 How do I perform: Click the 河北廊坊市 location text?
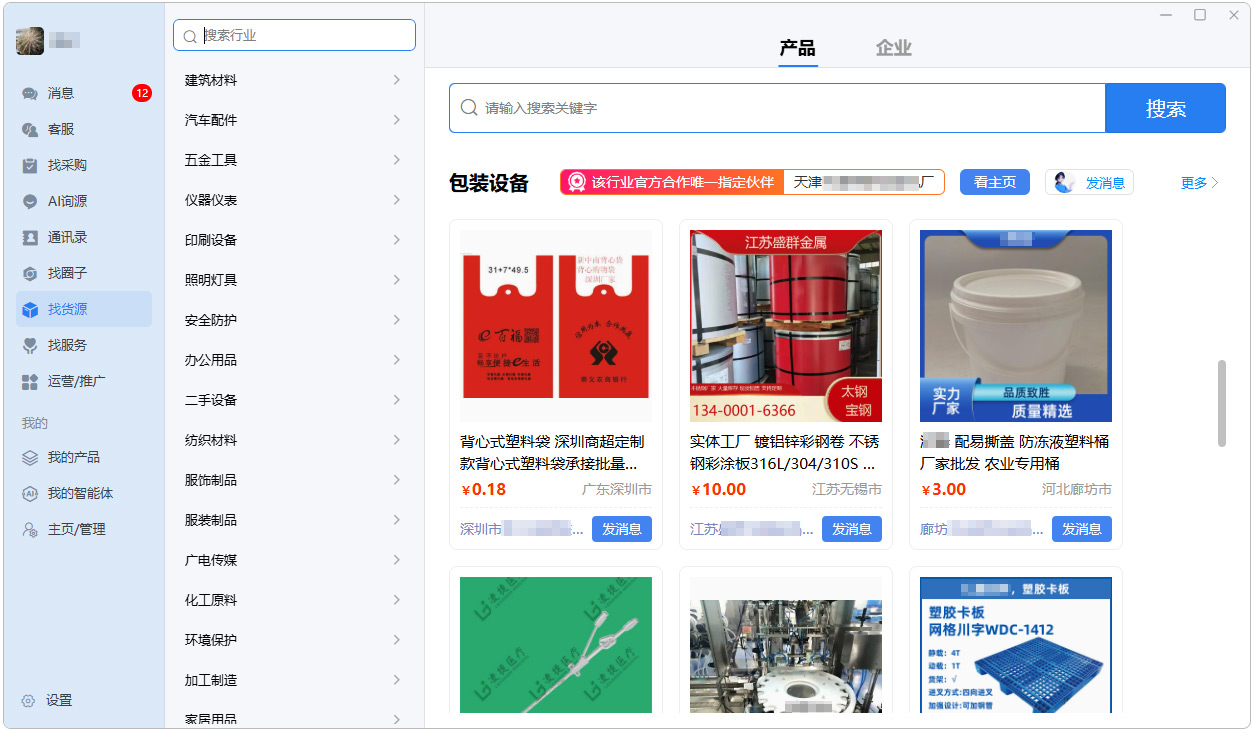(1077, 490)
